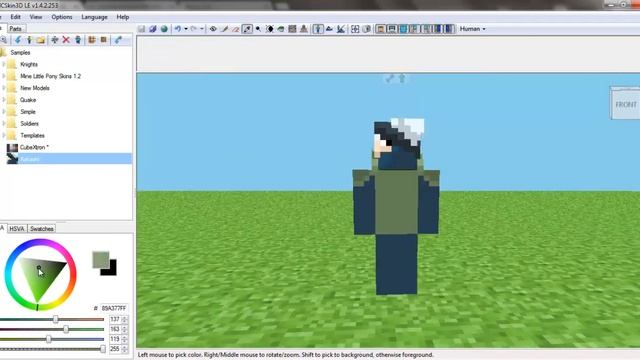The width and height of the screenshot is (640, 360).
Task: Toggle the head part visibility
Action: click(380, 29)
